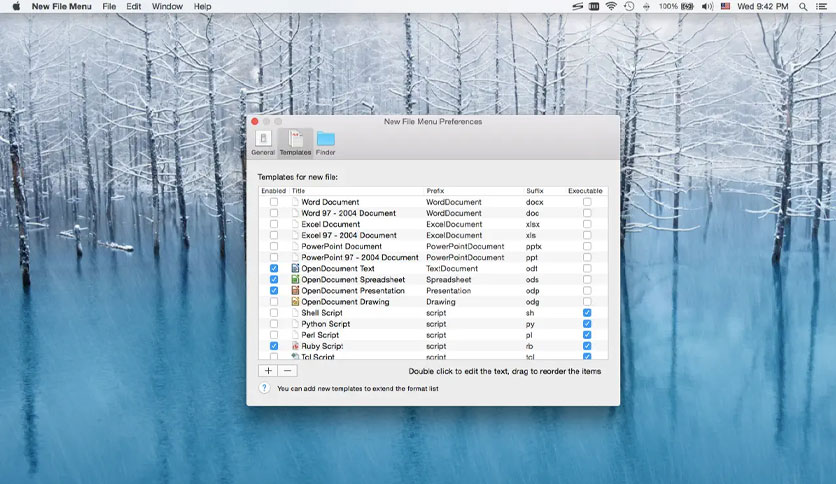
Task: Click the battery status icon
Action: (687, 6)
